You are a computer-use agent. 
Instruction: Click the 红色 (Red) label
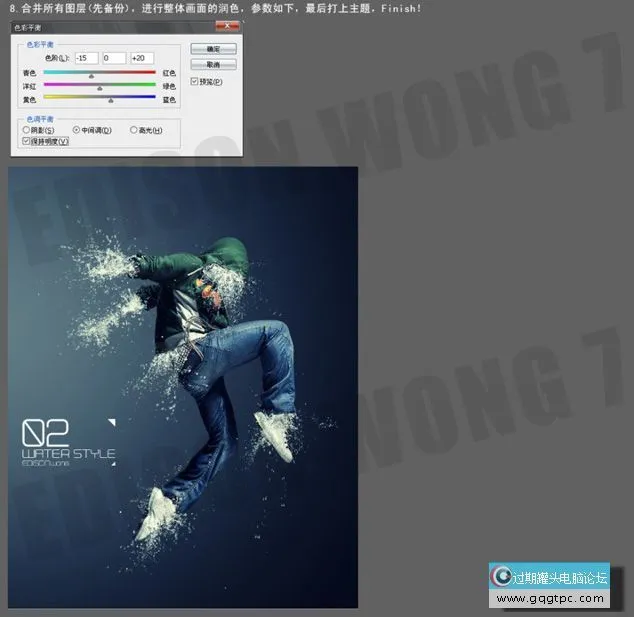tap(169, 73)
